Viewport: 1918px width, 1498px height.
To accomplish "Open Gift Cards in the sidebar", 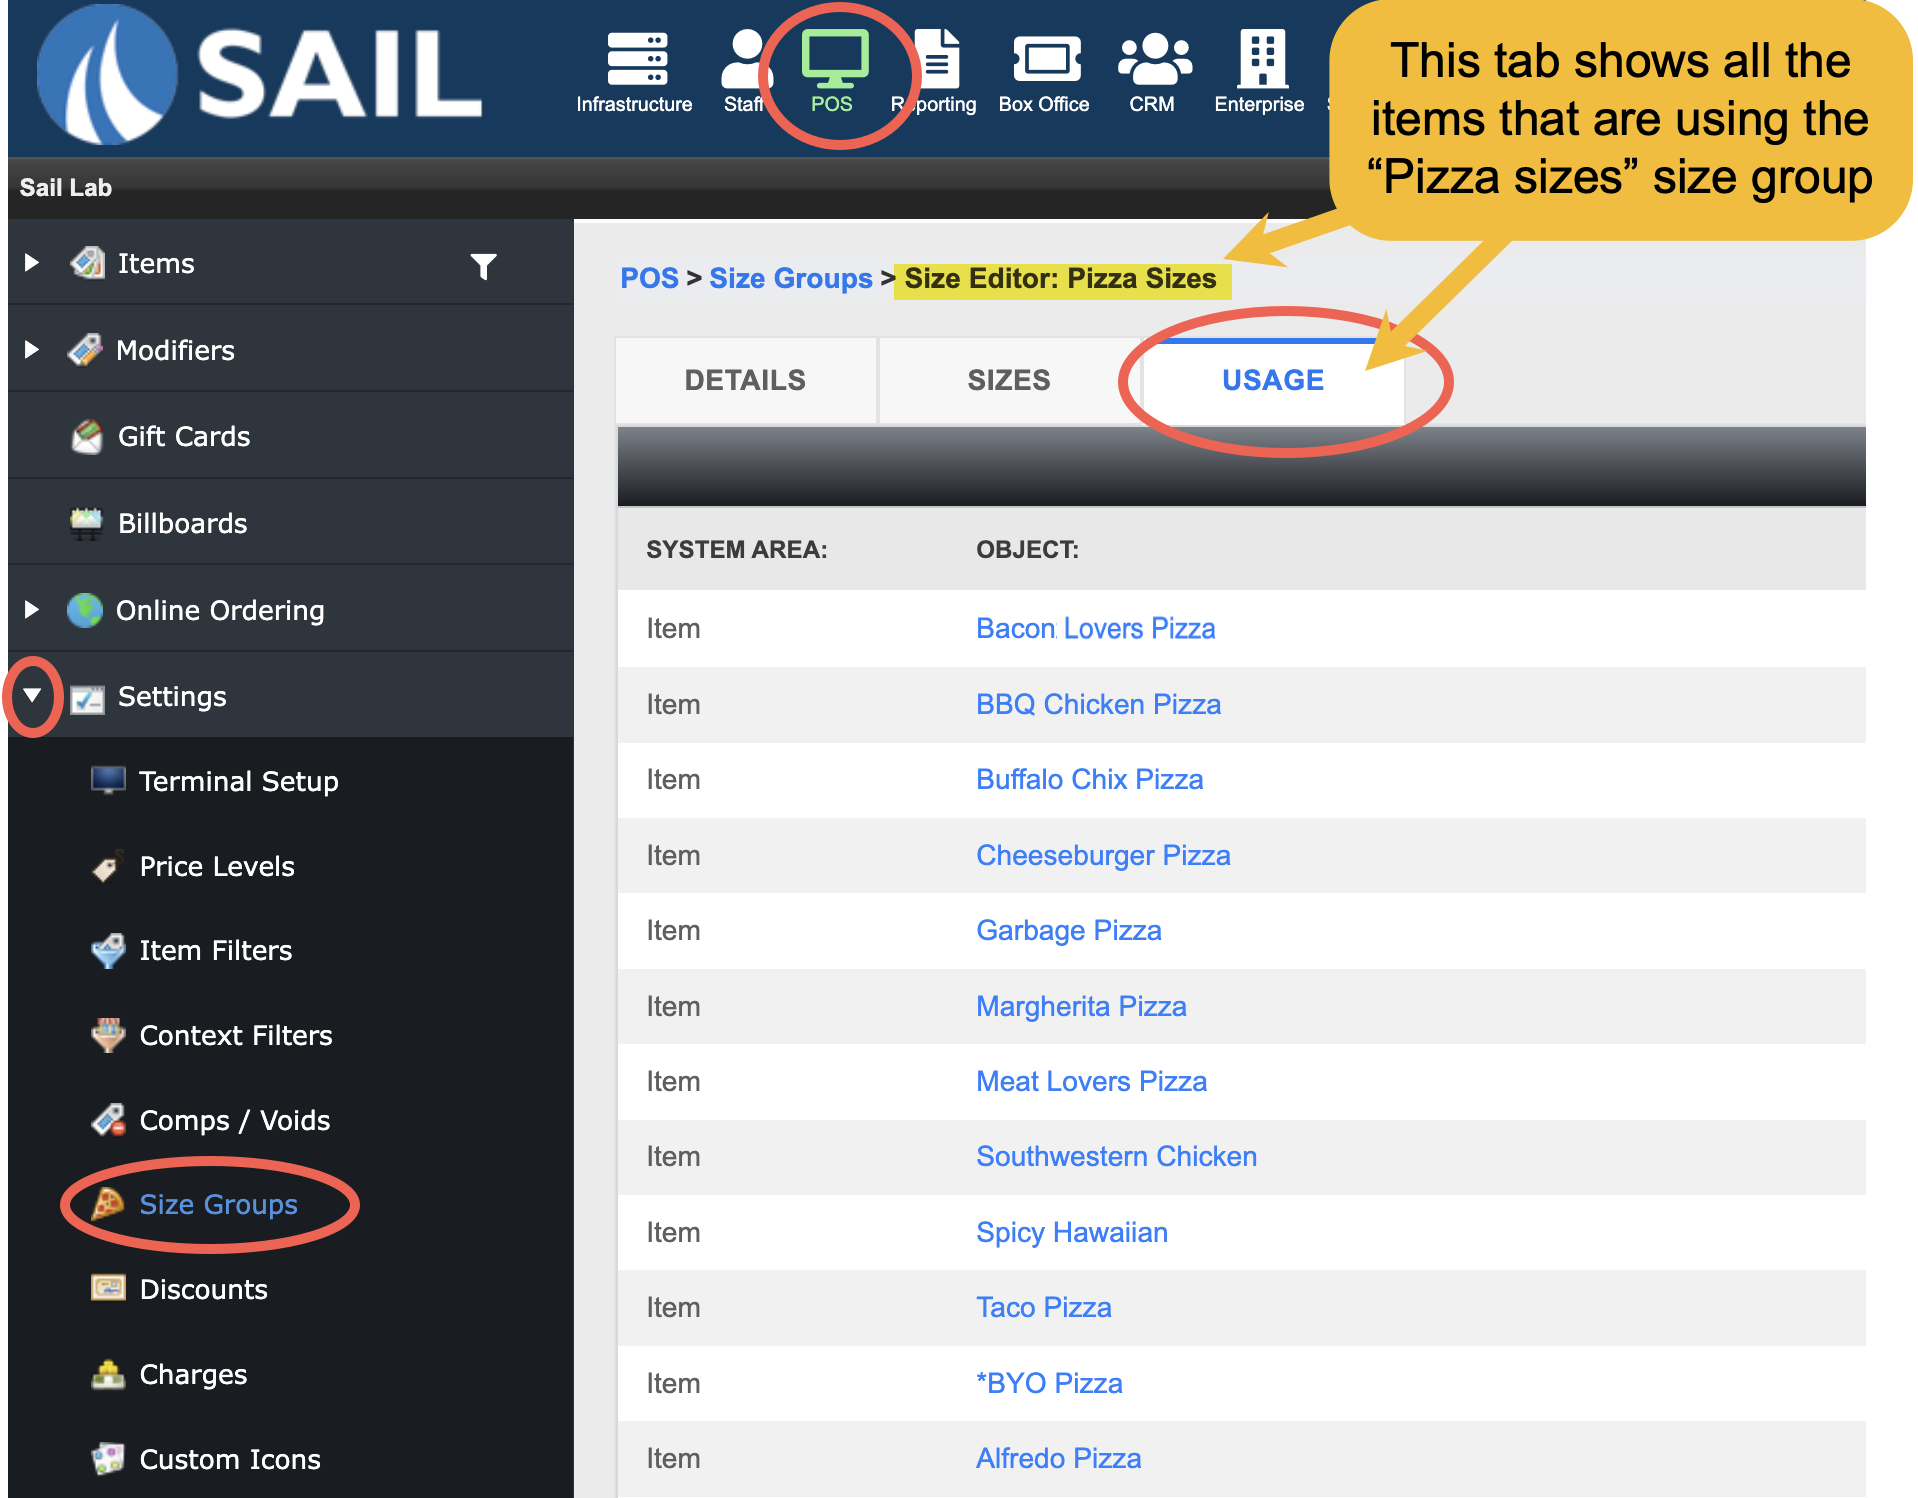I will click(183, 437).
